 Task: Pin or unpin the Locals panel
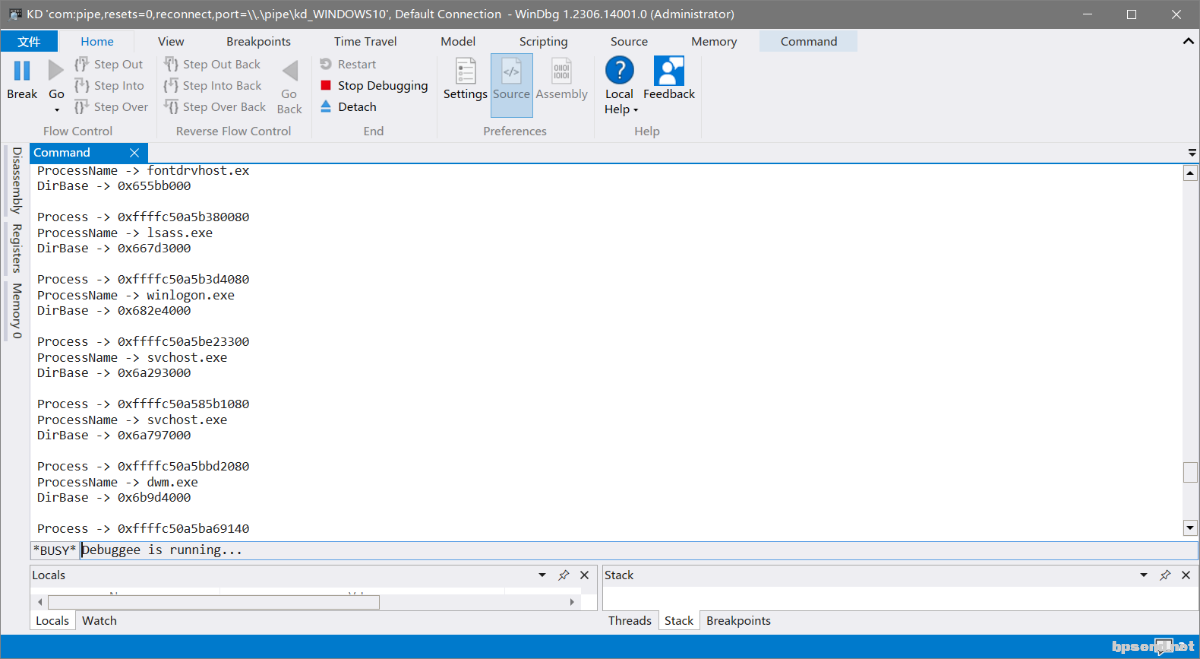[564, 575]
